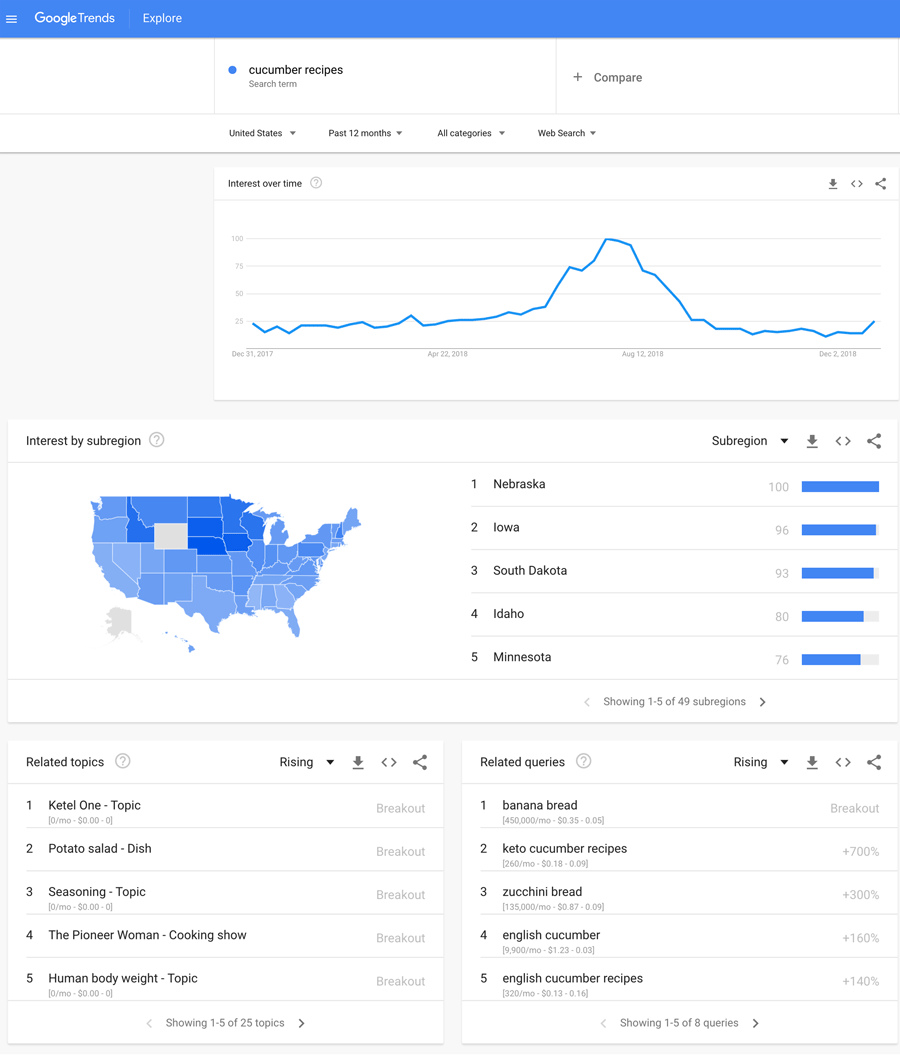Open the Web Search type dropdown
Viewport: 900px width, 1055px height.
(x=566, y=133)
